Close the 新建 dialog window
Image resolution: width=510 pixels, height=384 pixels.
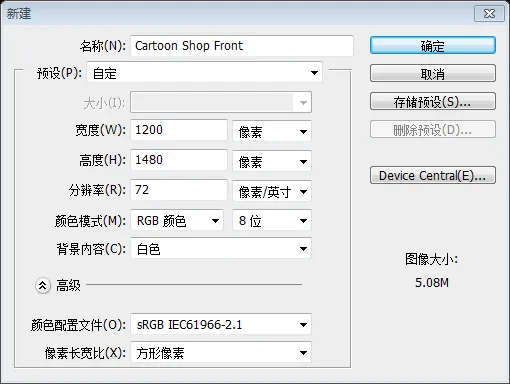489,14
